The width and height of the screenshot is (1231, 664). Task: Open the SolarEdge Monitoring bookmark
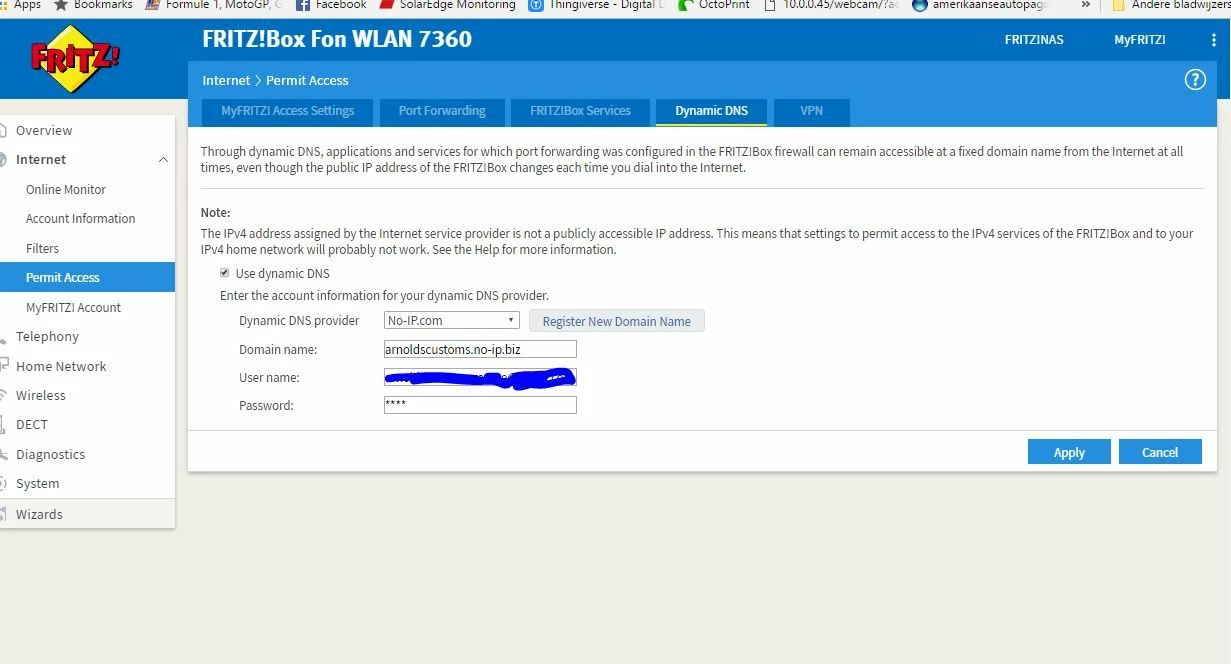click(447, 5)
